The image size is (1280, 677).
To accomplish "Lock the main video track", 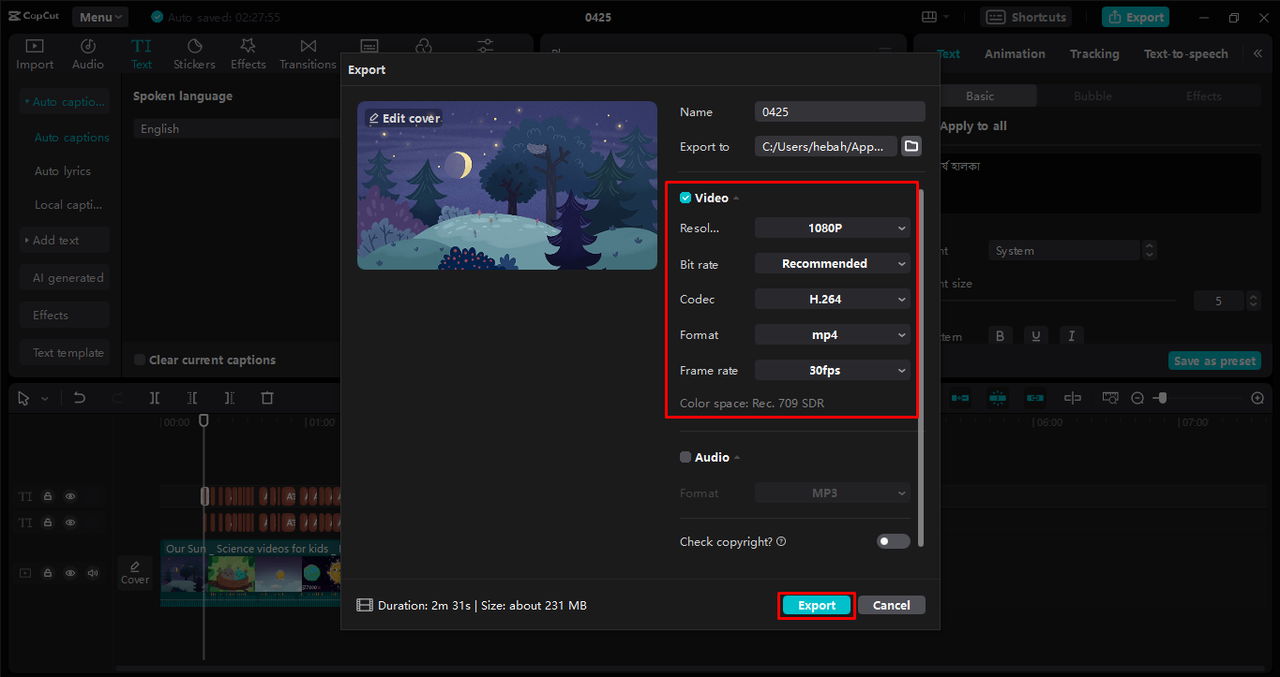I will [x=48, y=573].
